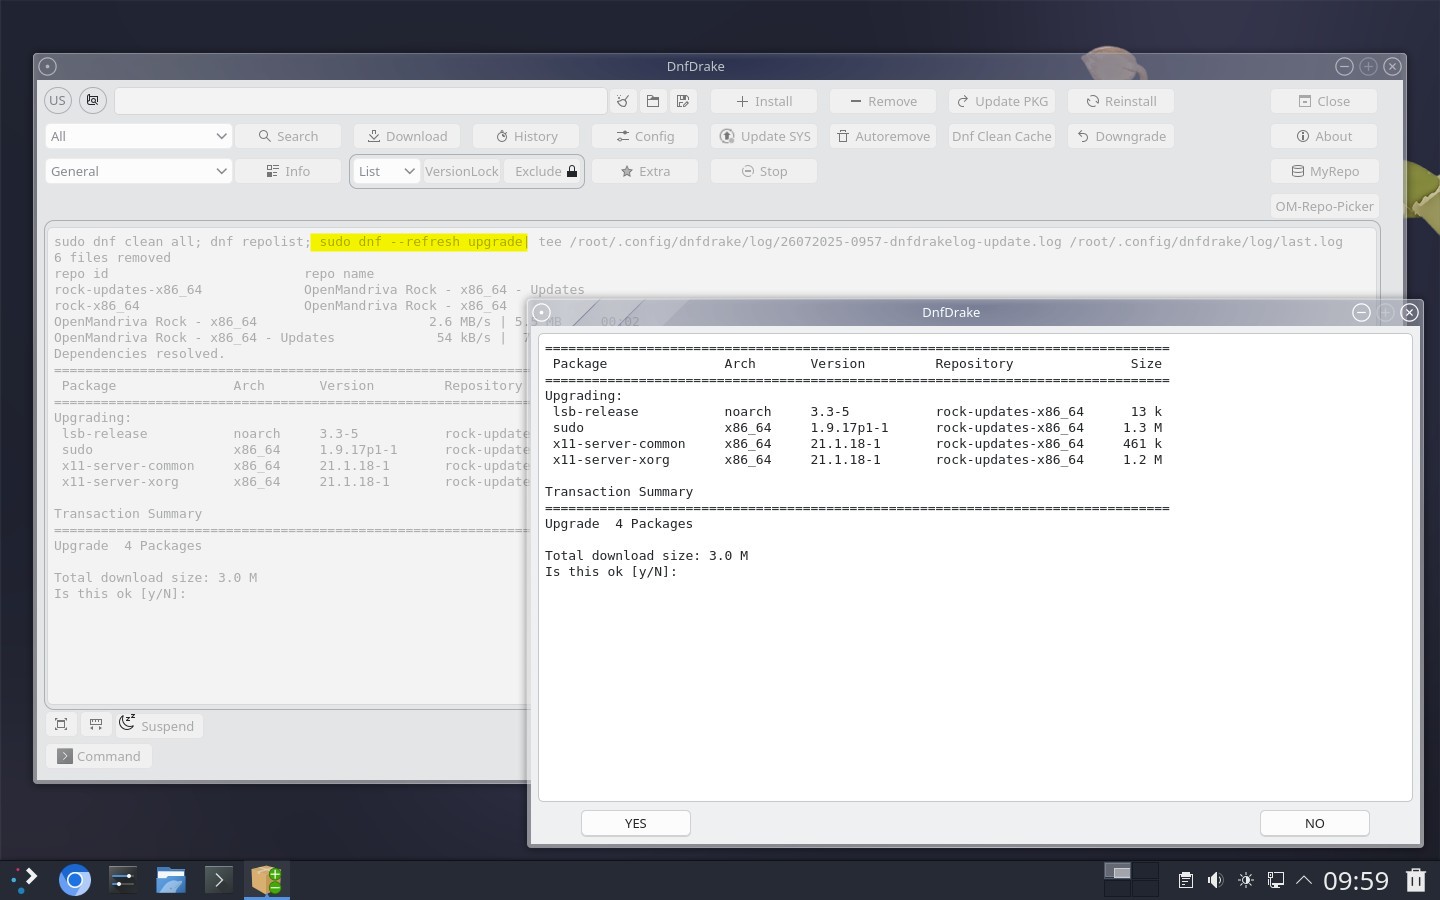
Task: Open system settings from the taskbar
Action: [x=122, y=880]
